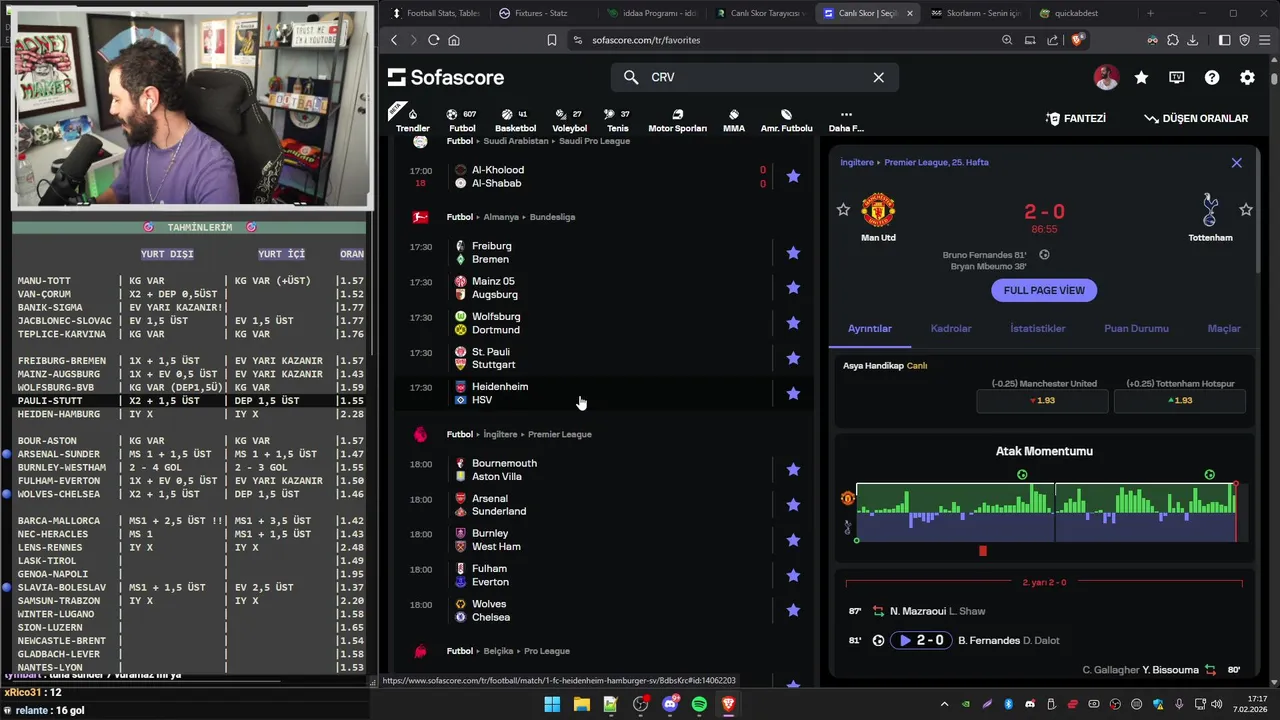The width and height of the screenshot is (1280, 720).
Task: Select Tottenham Hotspur +0.25 odds 1.93
Action: 1180,400
